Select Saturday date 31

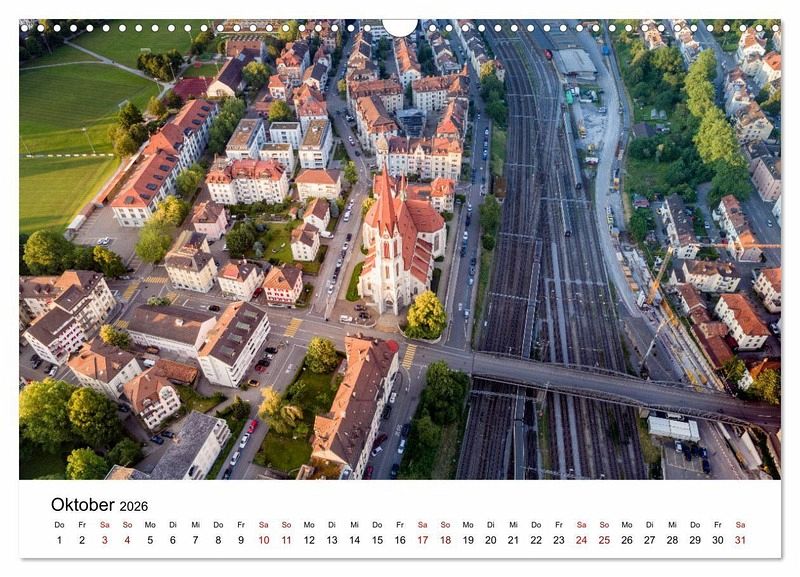(740, 540)
